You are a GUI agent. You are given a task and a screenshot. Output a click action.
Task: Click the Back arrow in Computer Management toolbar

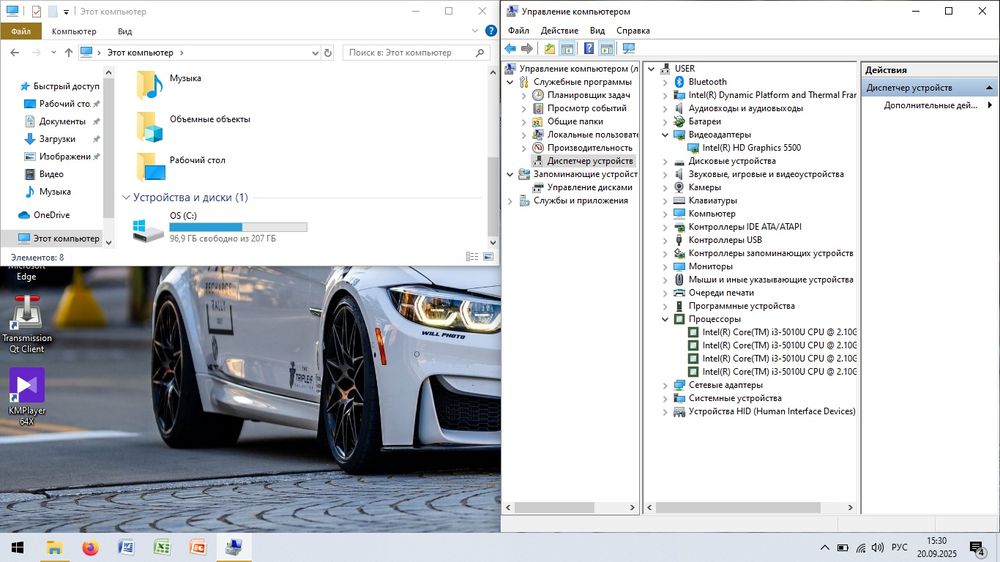point(510,48)
